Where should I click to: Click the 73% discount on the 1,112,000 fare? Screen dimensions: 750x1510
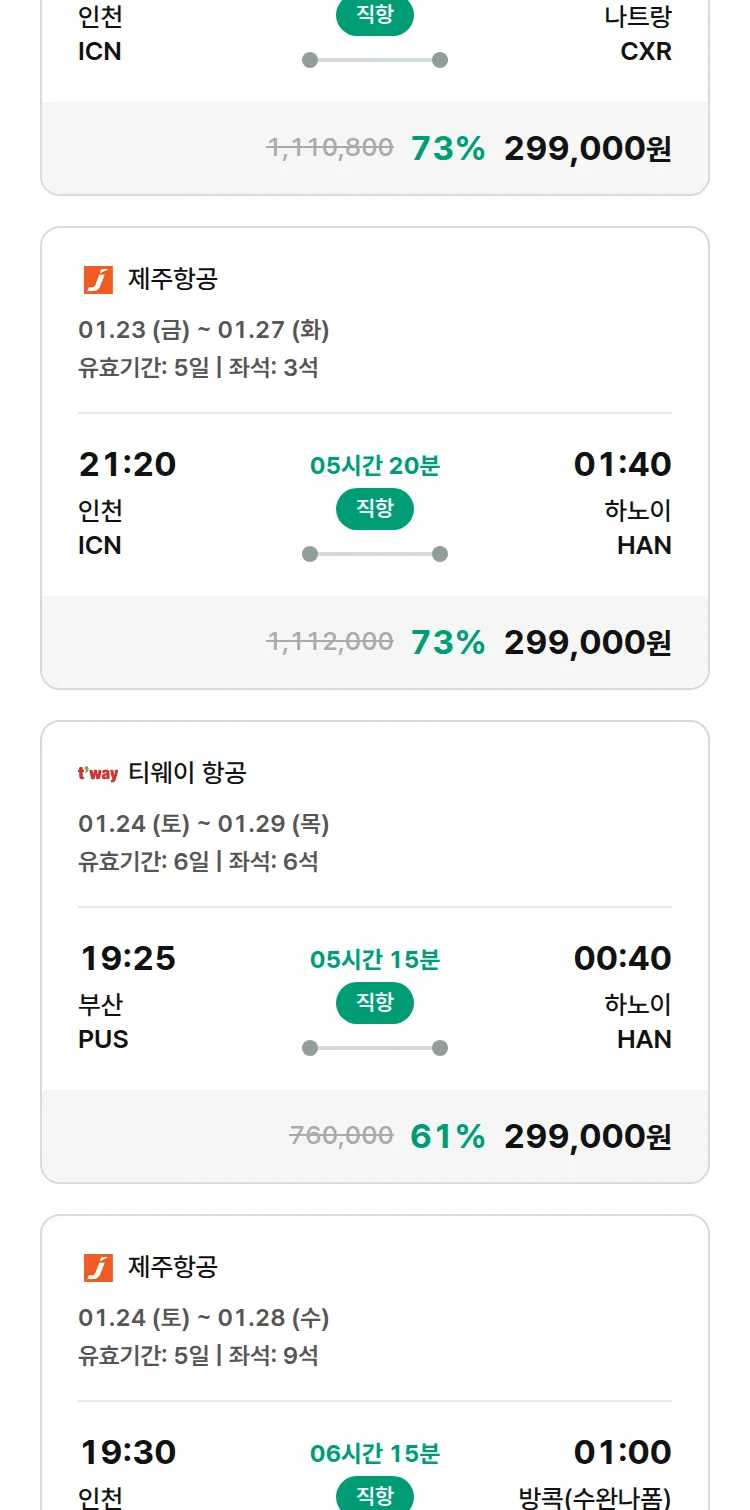(448, 643)
